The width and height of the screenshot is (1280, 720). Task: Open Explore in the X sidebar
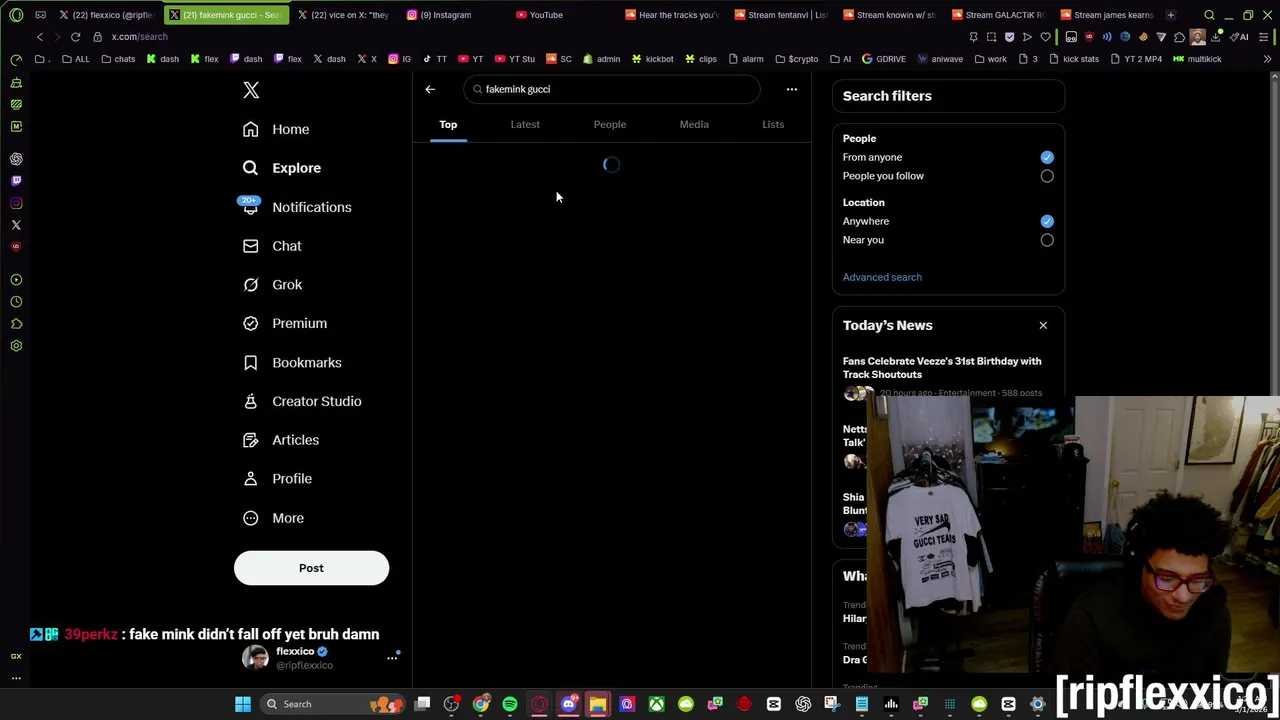282,168
